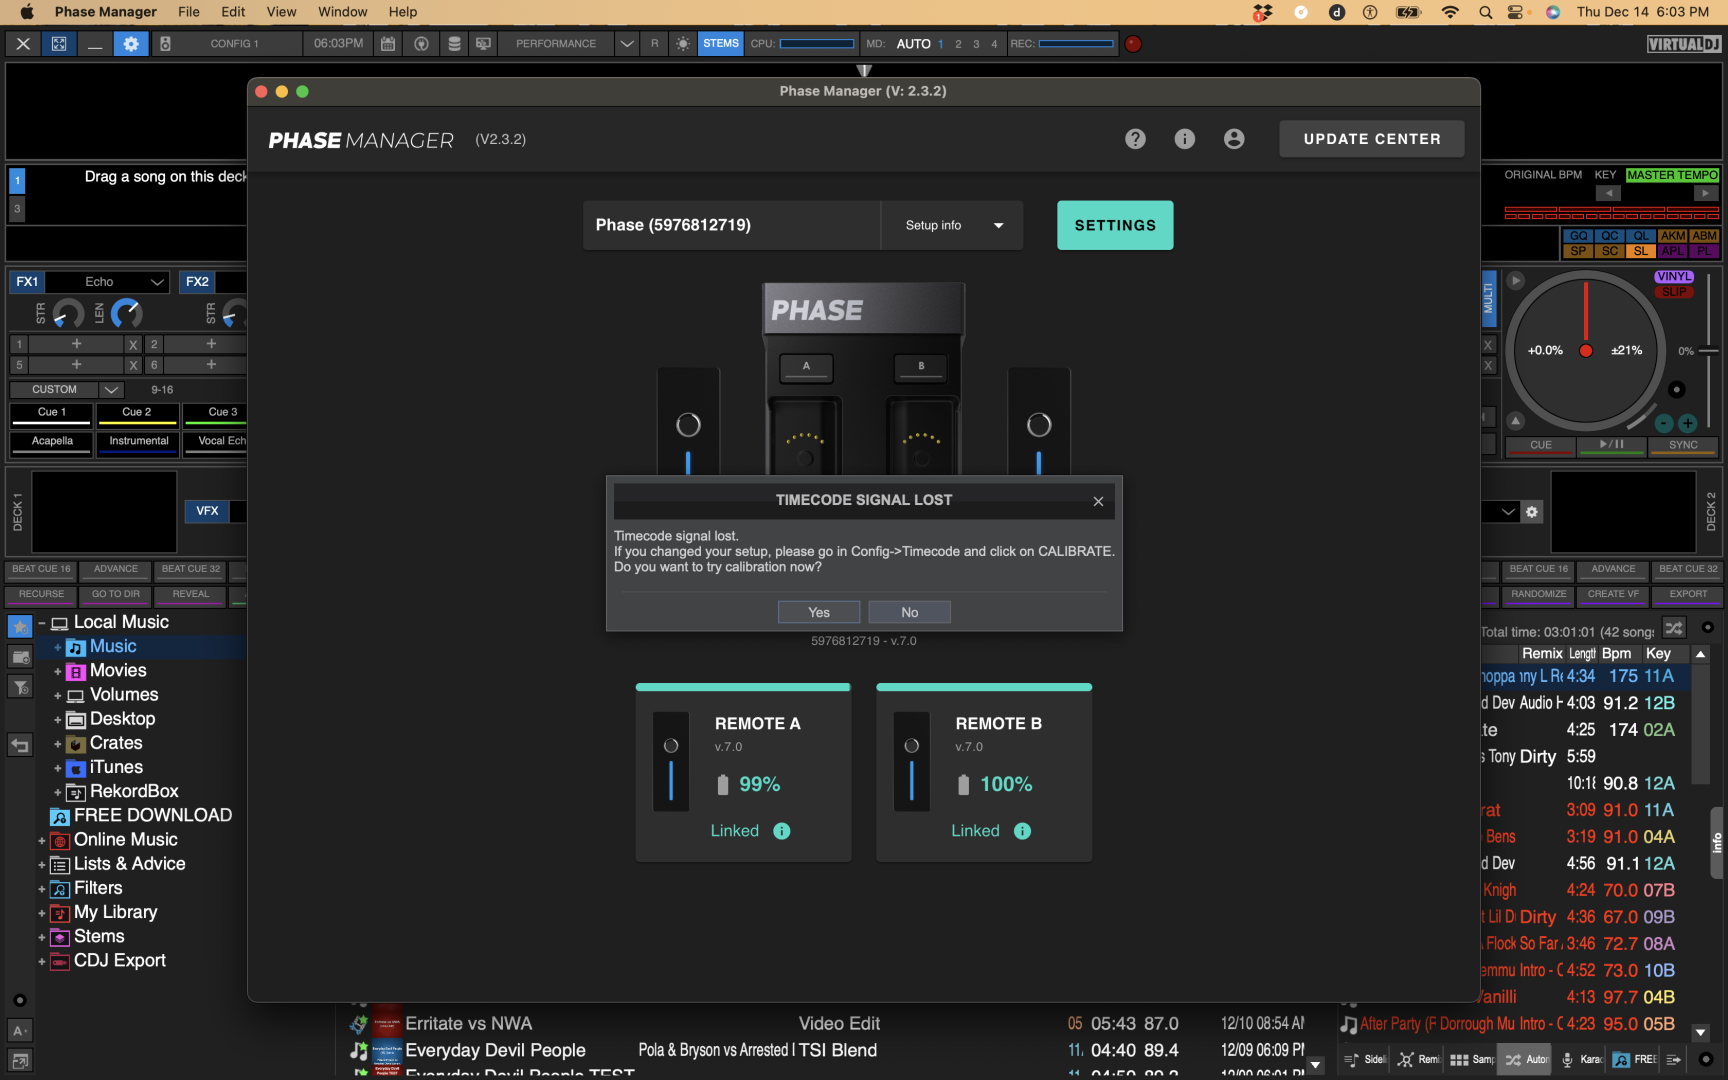Toggle SLIP mode on deck 2
This screenshot has width=1728, height=1080.
[1674, 292]
